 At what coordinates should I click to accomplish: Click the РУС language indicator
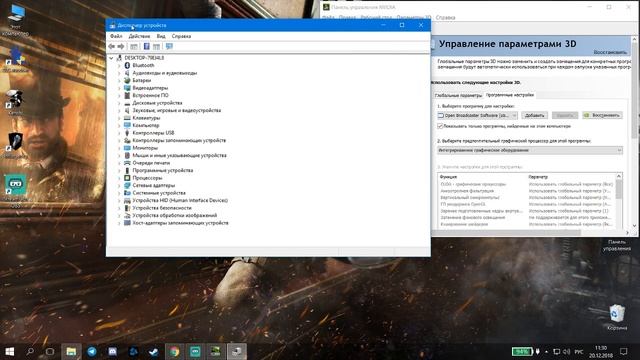pyautogui.click(x=579, y=351)
